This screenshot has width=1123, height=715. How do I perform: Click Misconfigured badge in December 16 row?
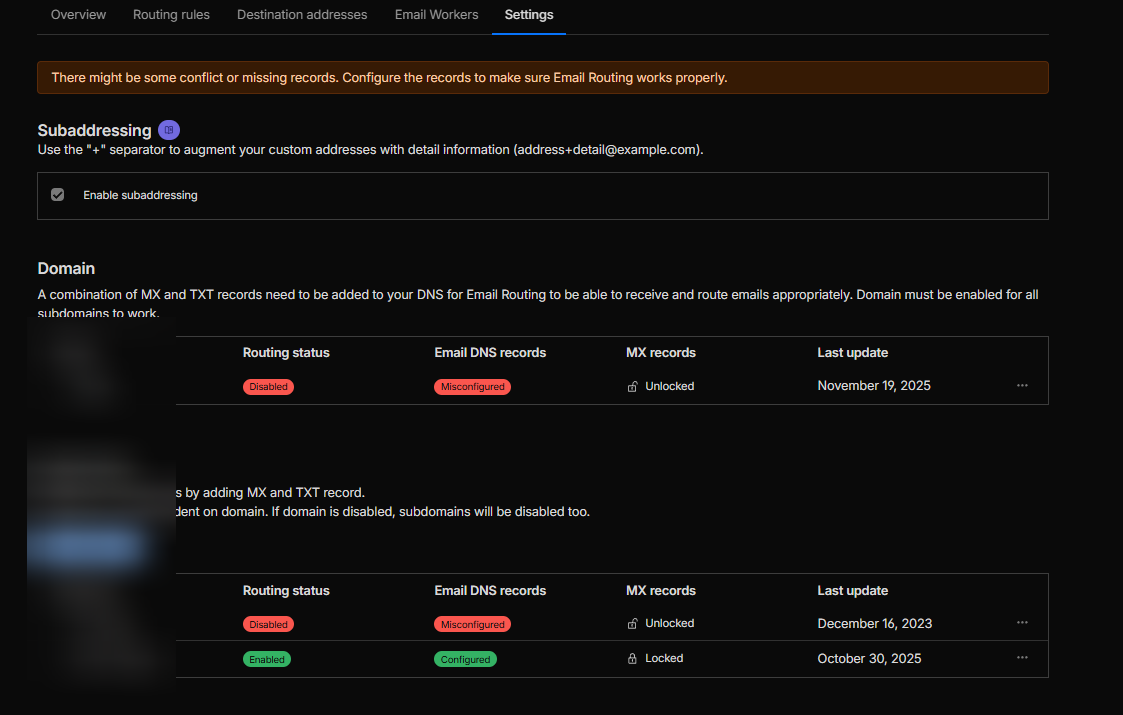point(472,624)
